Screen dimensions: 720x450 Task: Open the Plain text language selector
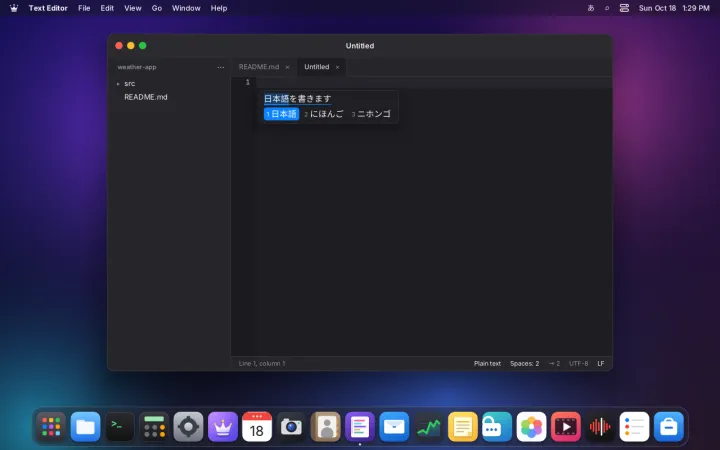click(487, 363)
